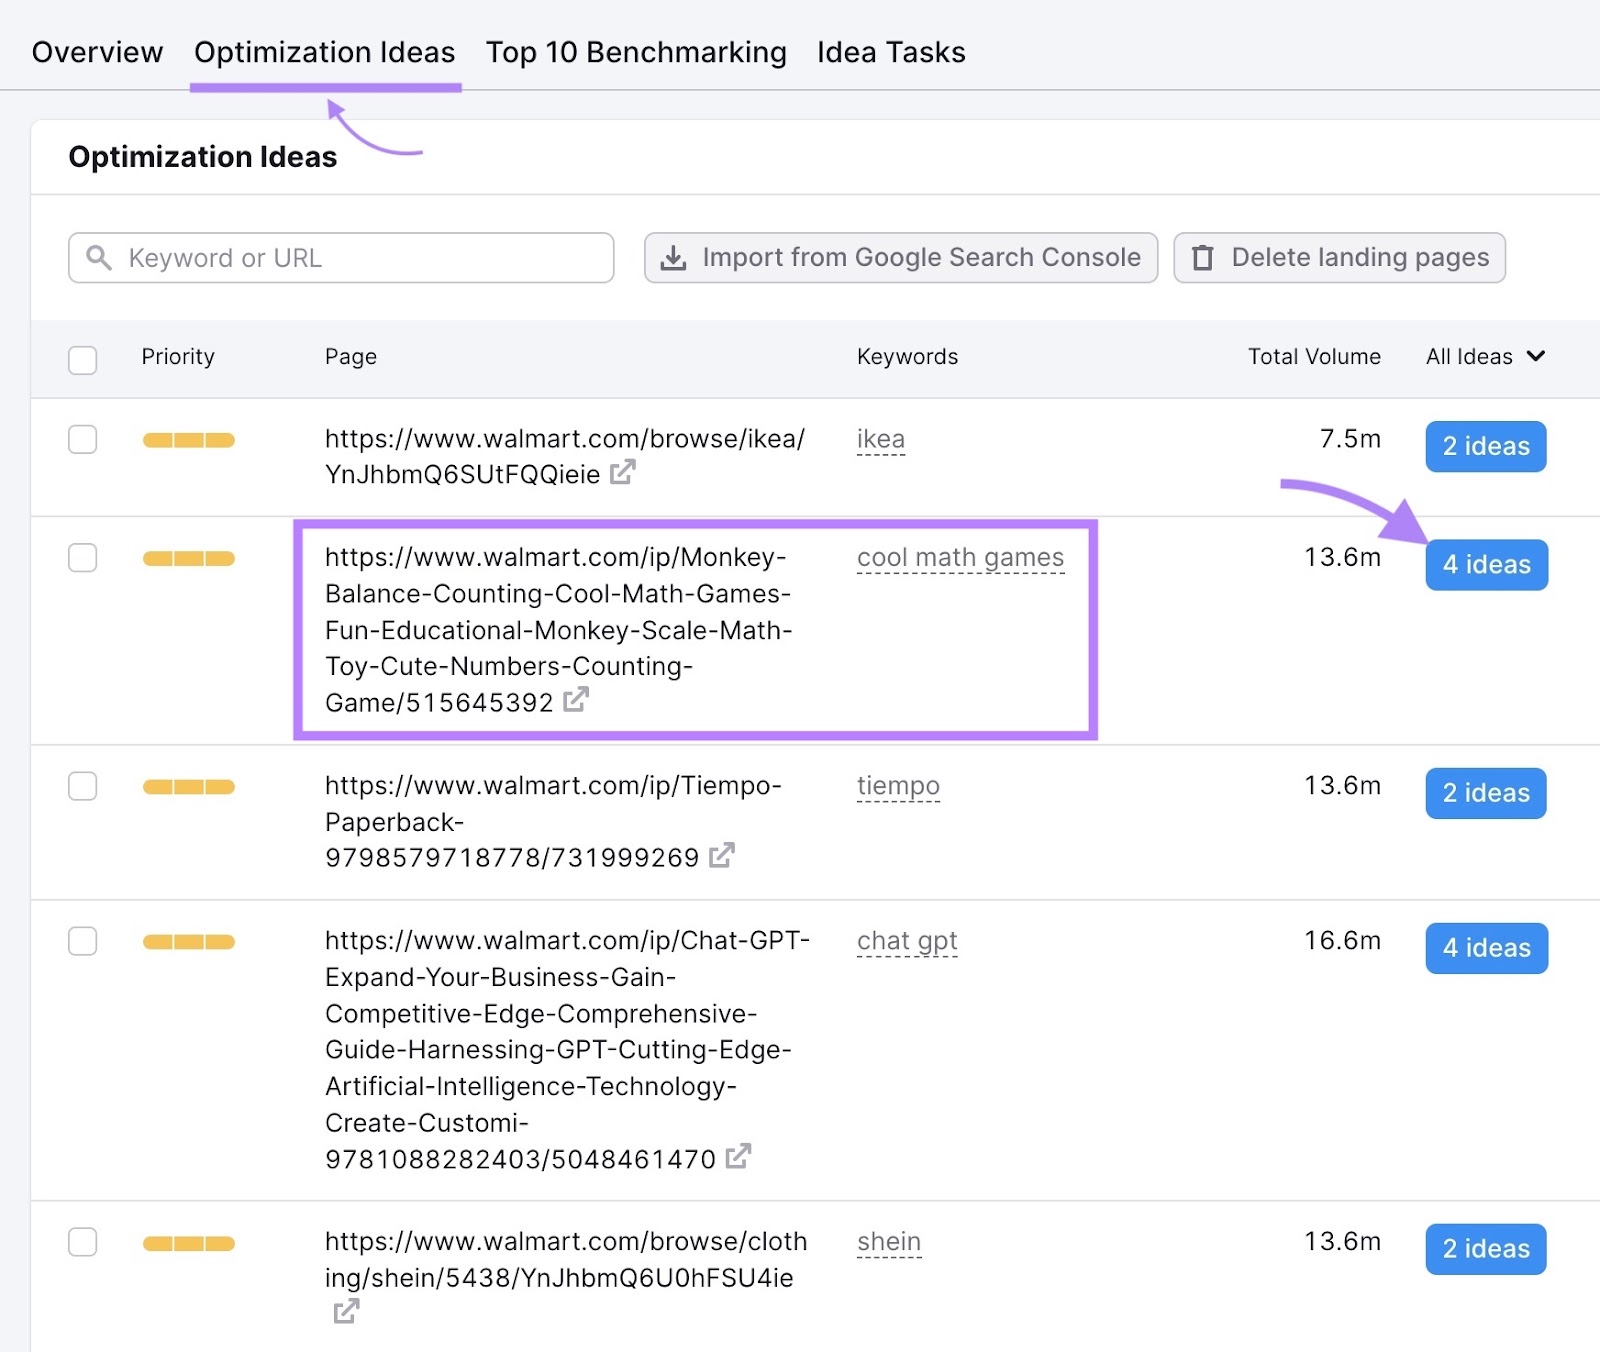
Task: Click Import from Google Search Console
Action: (898, 258)
